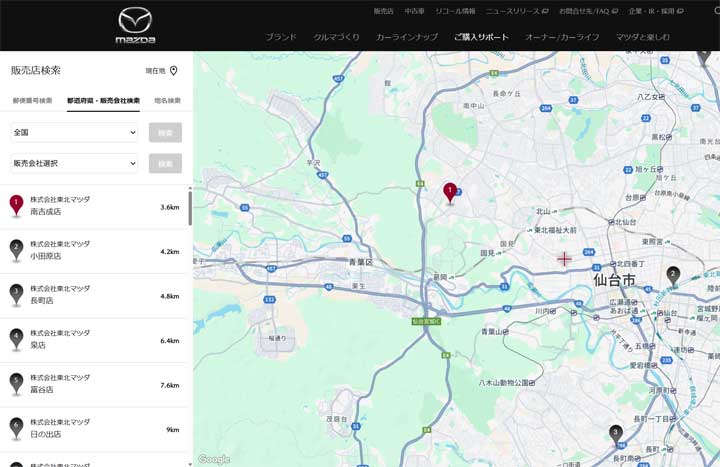The height and width of the screenshot is (467, 720).
Task: Click the 7.6km distance value
Action: click(x=170, y=385)
